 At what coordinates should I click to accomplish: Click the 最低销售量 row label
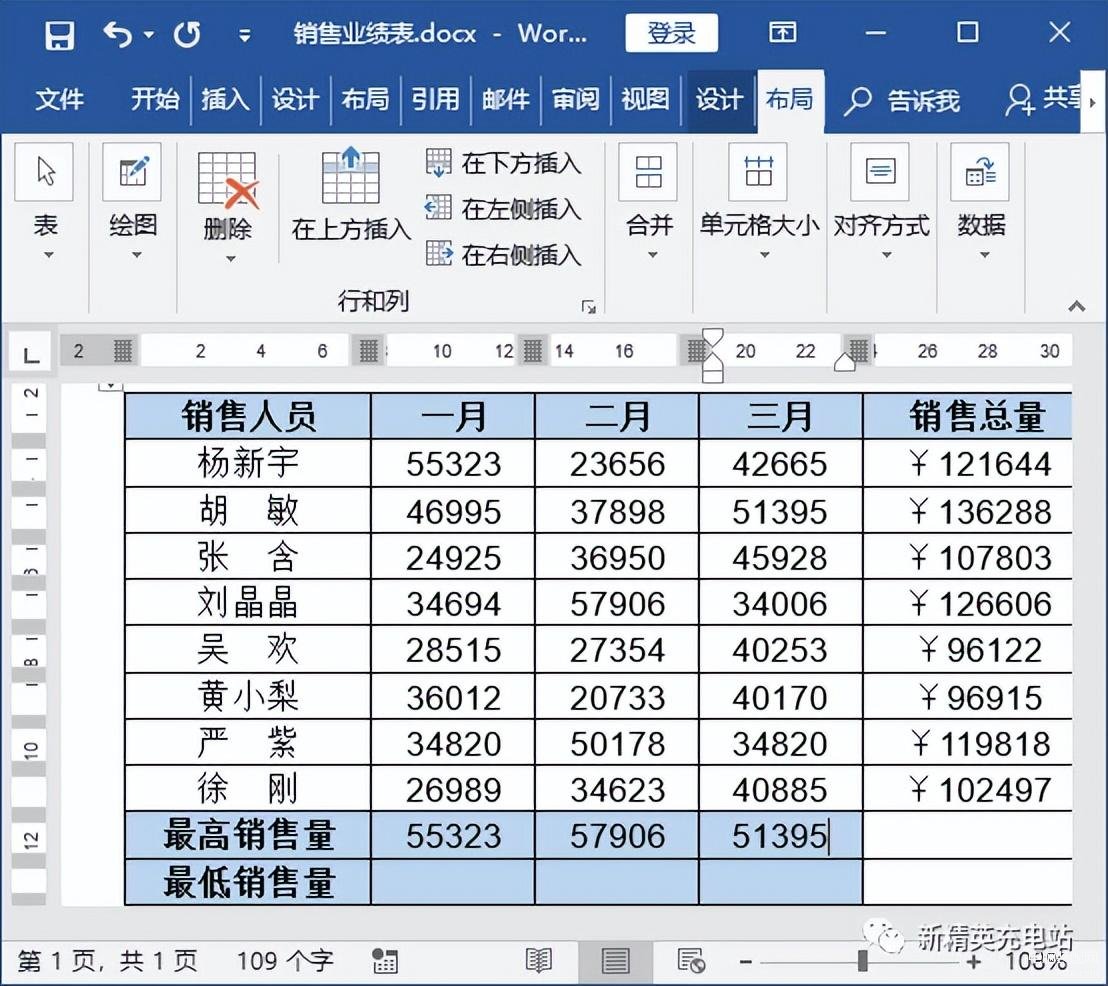coord(248,883)
